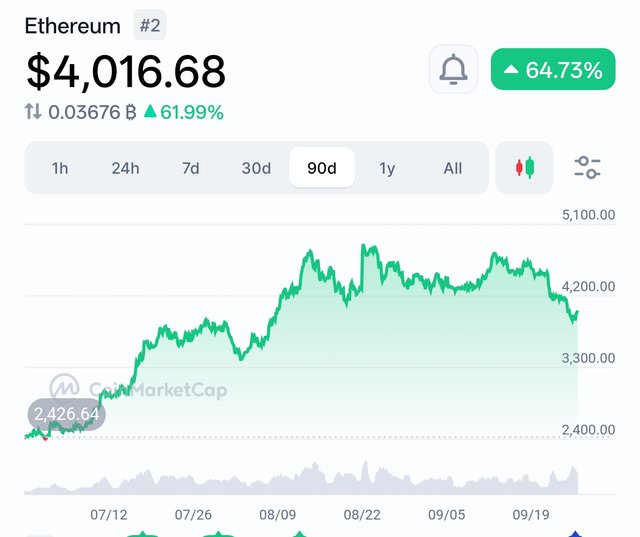
Task: Tap the price alert bell icon
Action: [453, 70]
